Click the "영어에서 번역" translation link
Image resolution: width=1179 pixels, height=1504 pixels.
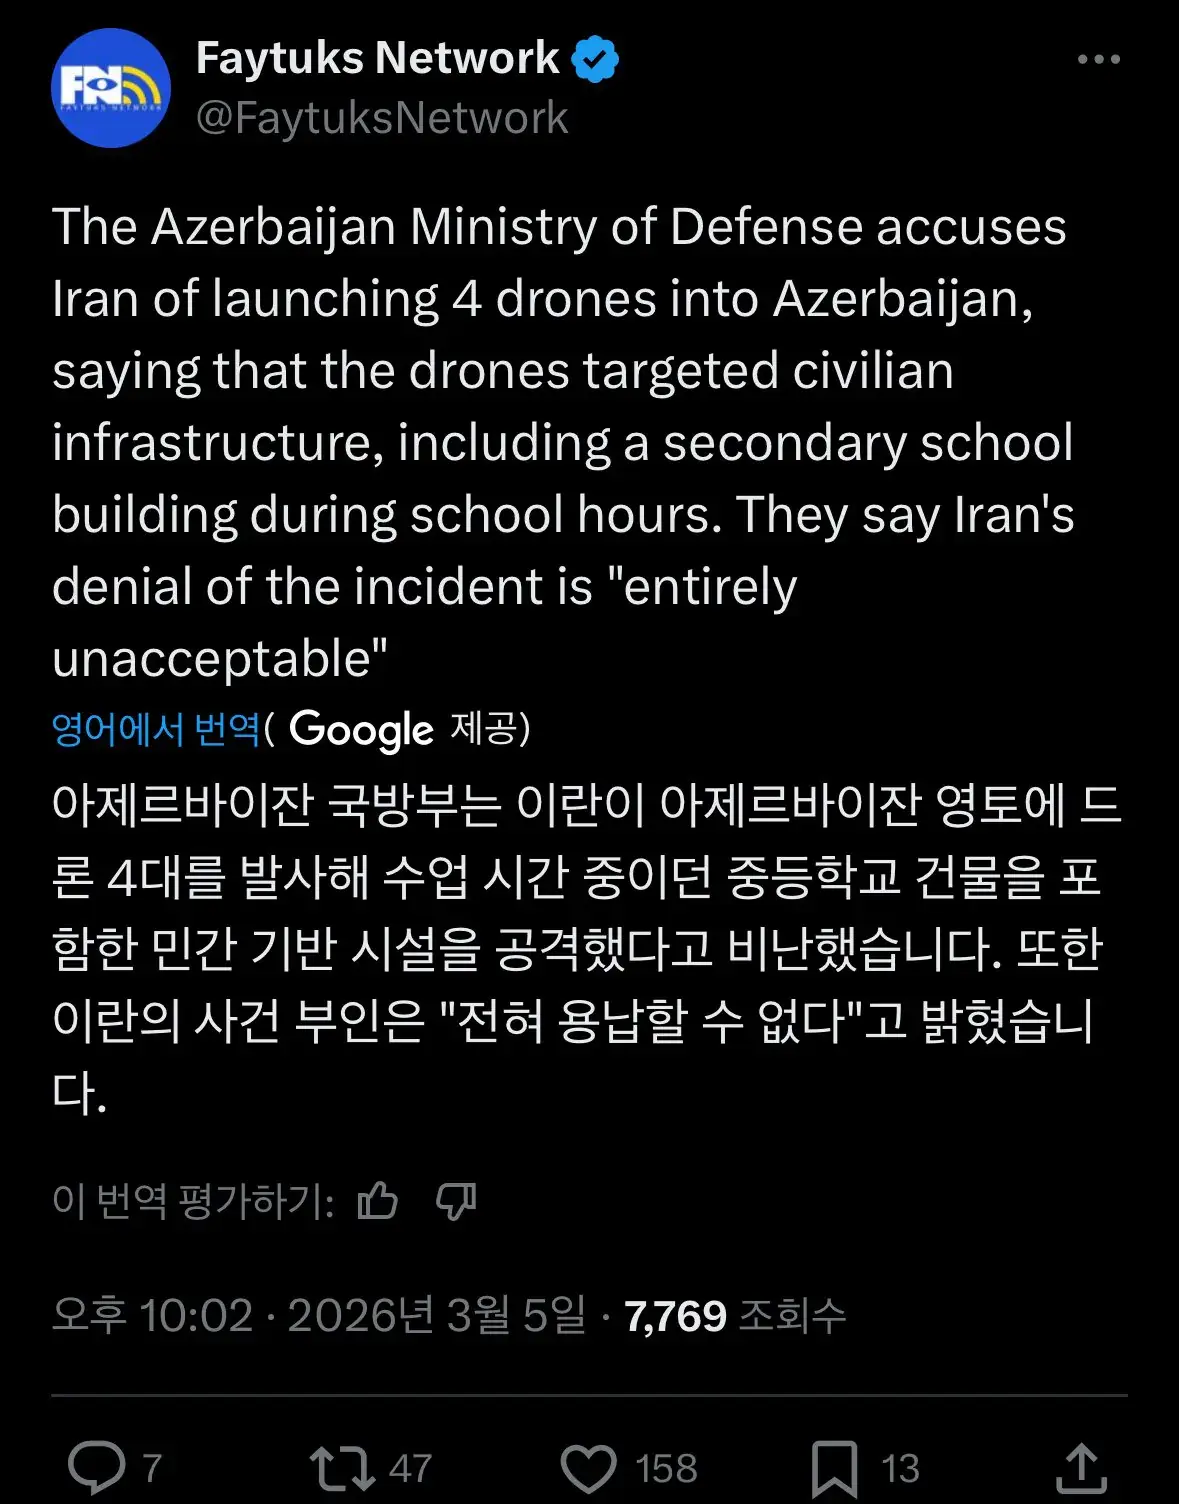coord(156,729)
